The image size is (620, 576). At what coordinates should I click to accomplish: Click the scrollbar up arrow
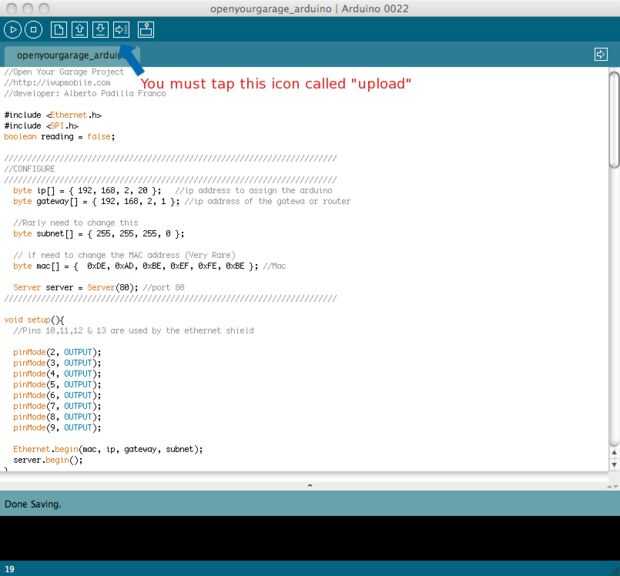coord(614,453)
